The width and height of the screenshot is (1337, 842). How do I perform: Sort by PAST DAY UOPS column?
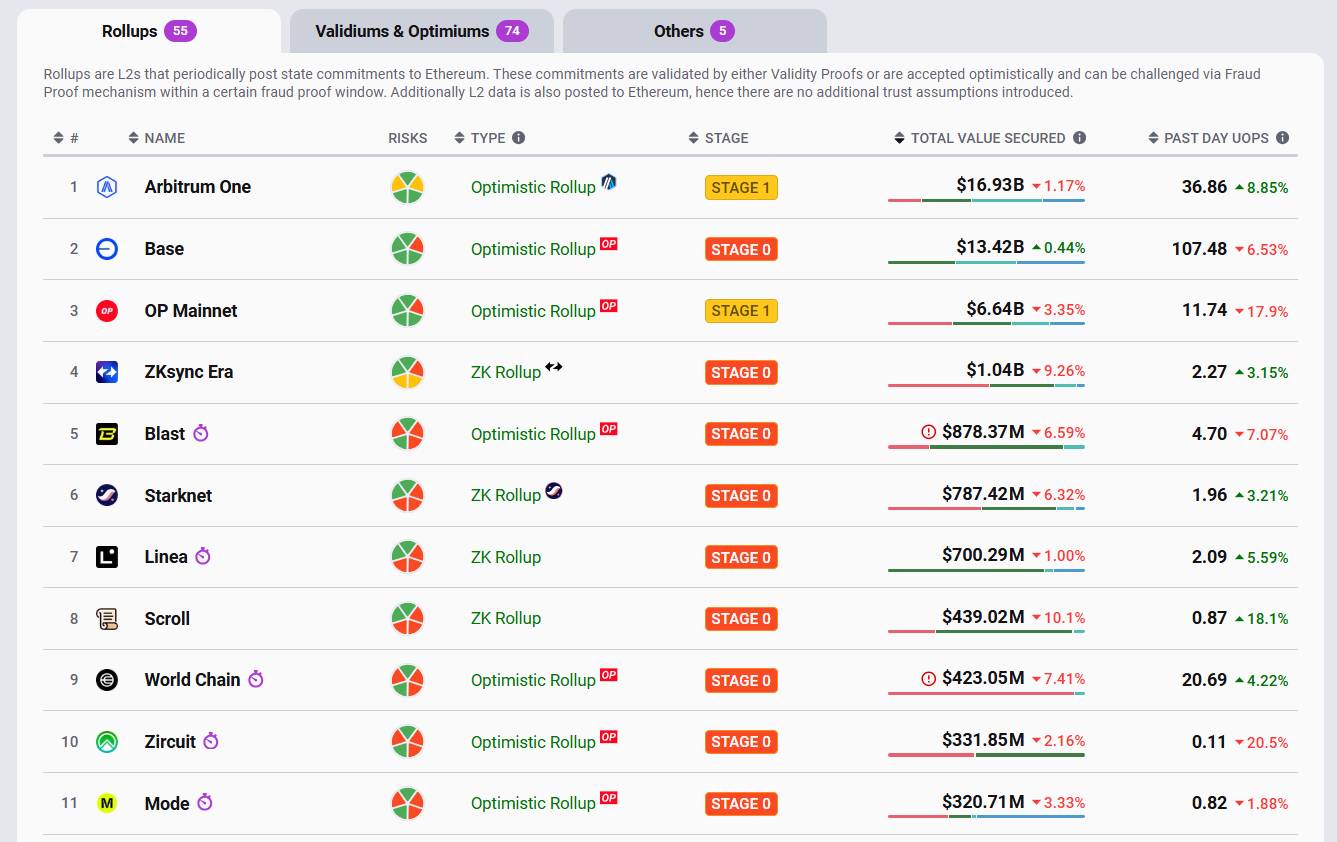[1209, 138]
